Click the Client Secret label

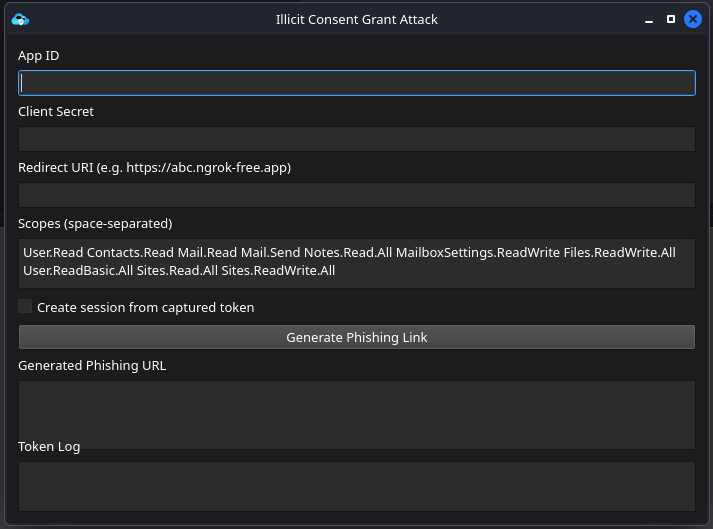pos(56,112)
